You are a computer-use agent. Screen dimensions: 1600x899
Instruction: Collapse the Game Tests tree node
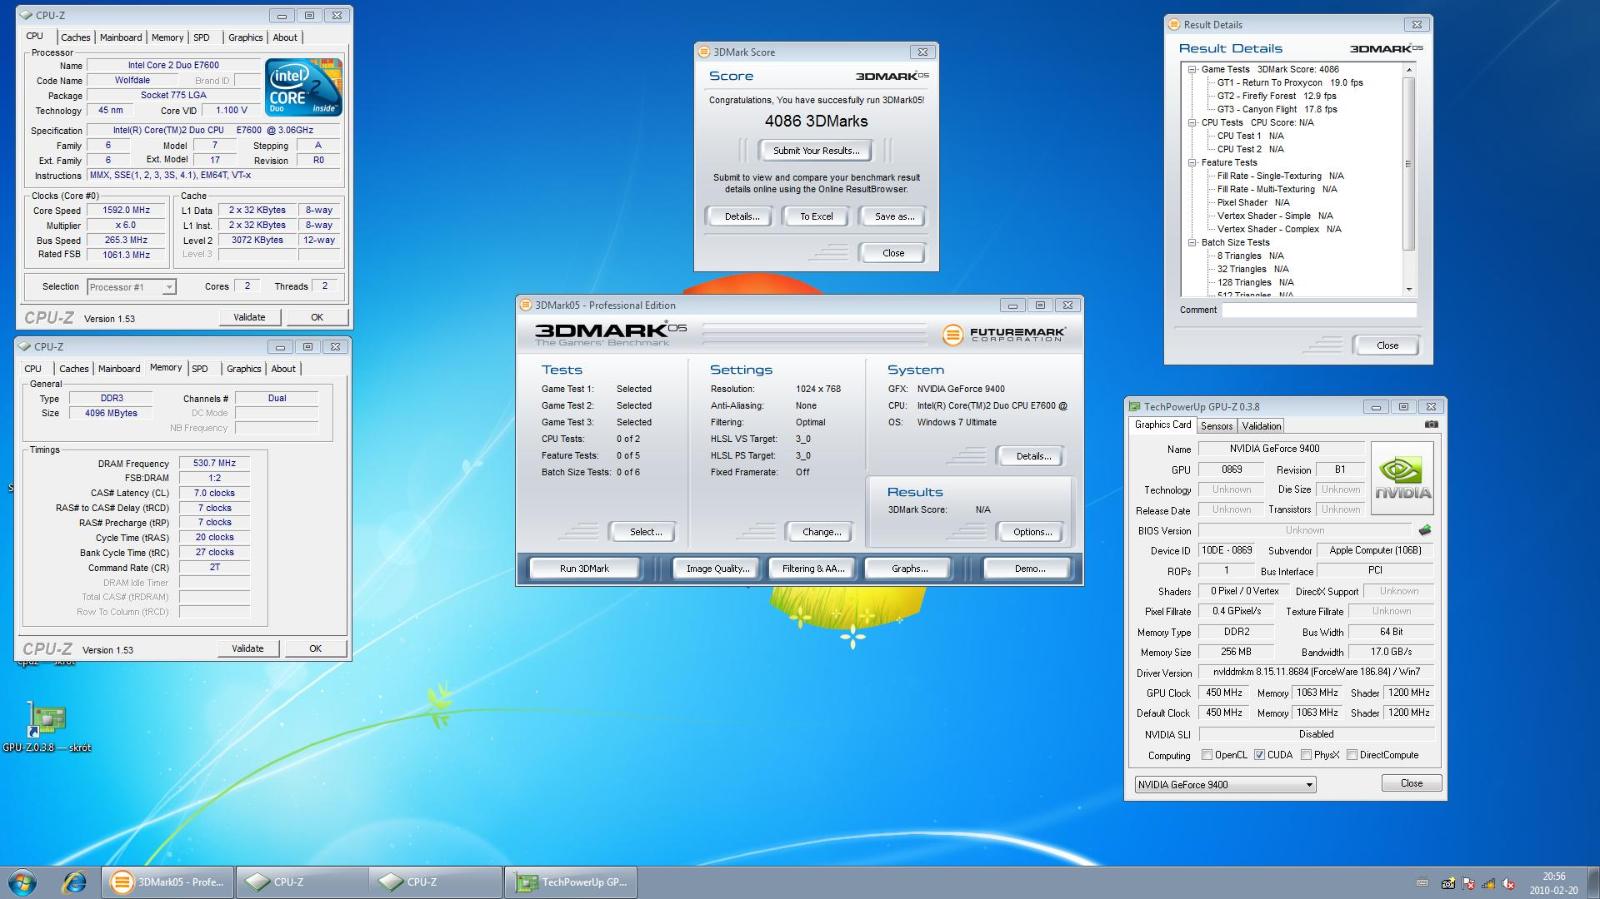click(x=1192, y=69)
